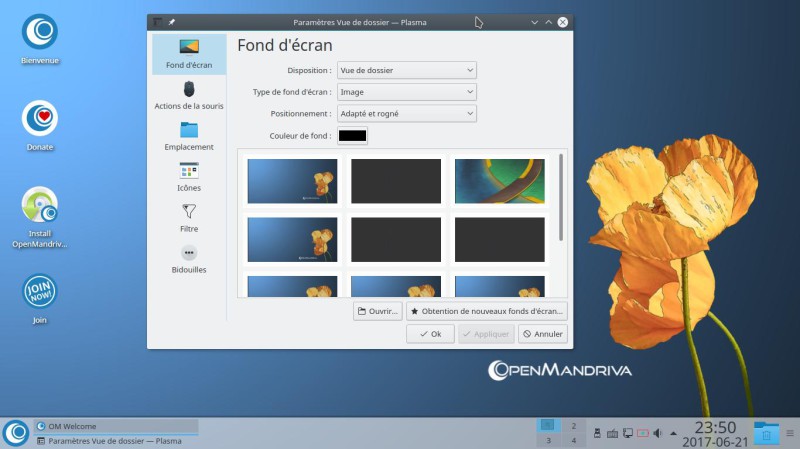Switch to OM Welcome taskbar entry
This screenshot has height=449, width=800.
pyautogui.click(x=116, y=427)
